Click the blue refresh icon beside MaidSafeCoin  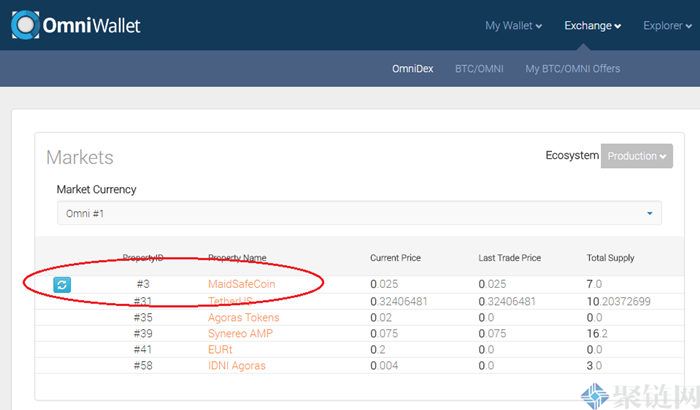pos(62,285)
